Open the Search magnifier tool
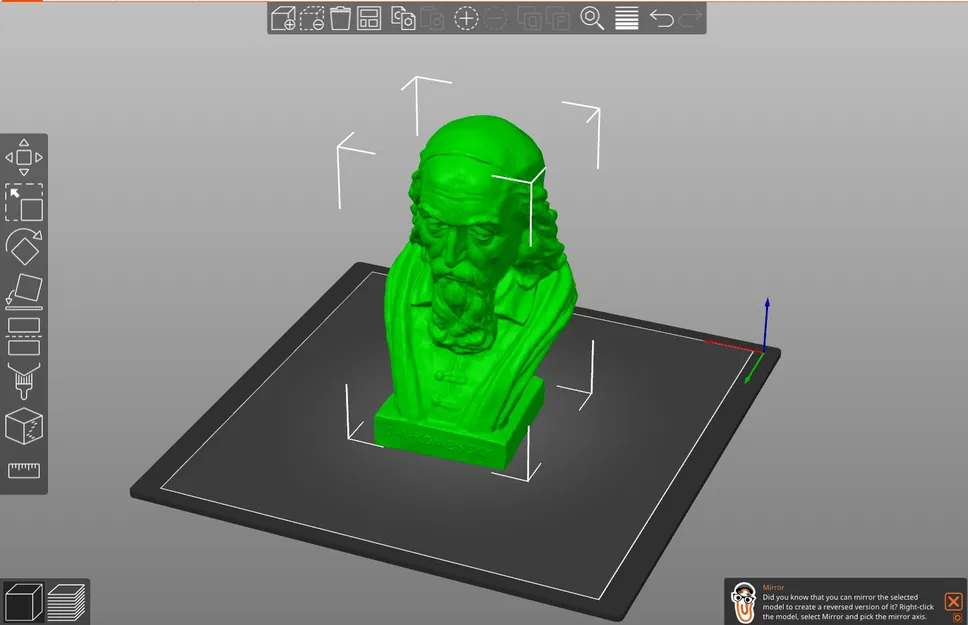Image resolution: width=968 pixels, height=625 pixels. (592, 19)
